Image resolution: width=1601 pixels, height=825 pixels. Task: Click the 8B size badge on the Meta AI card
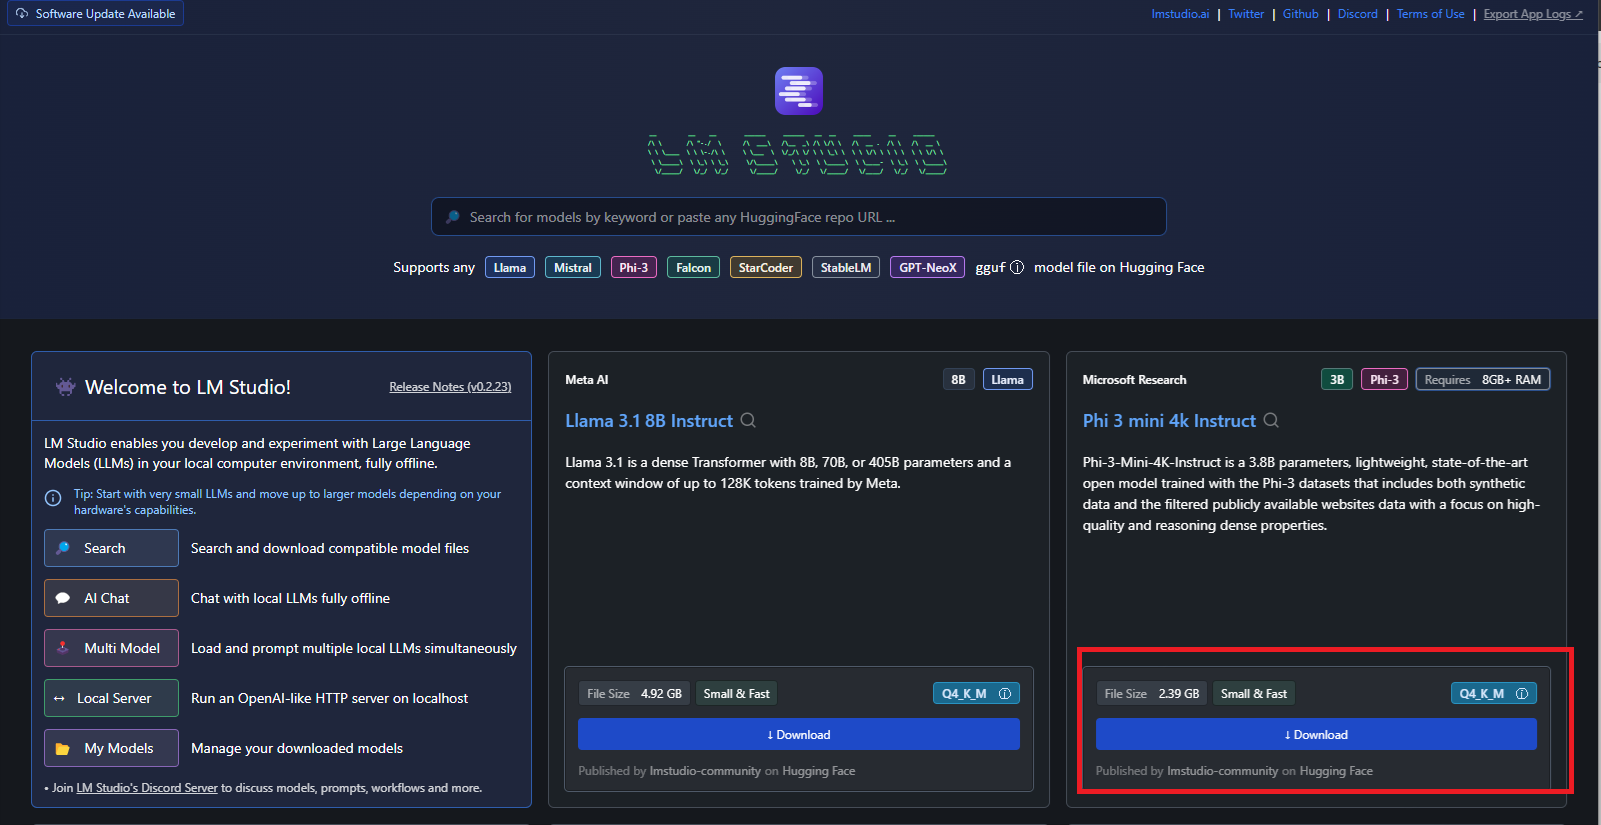pos(958,379)
